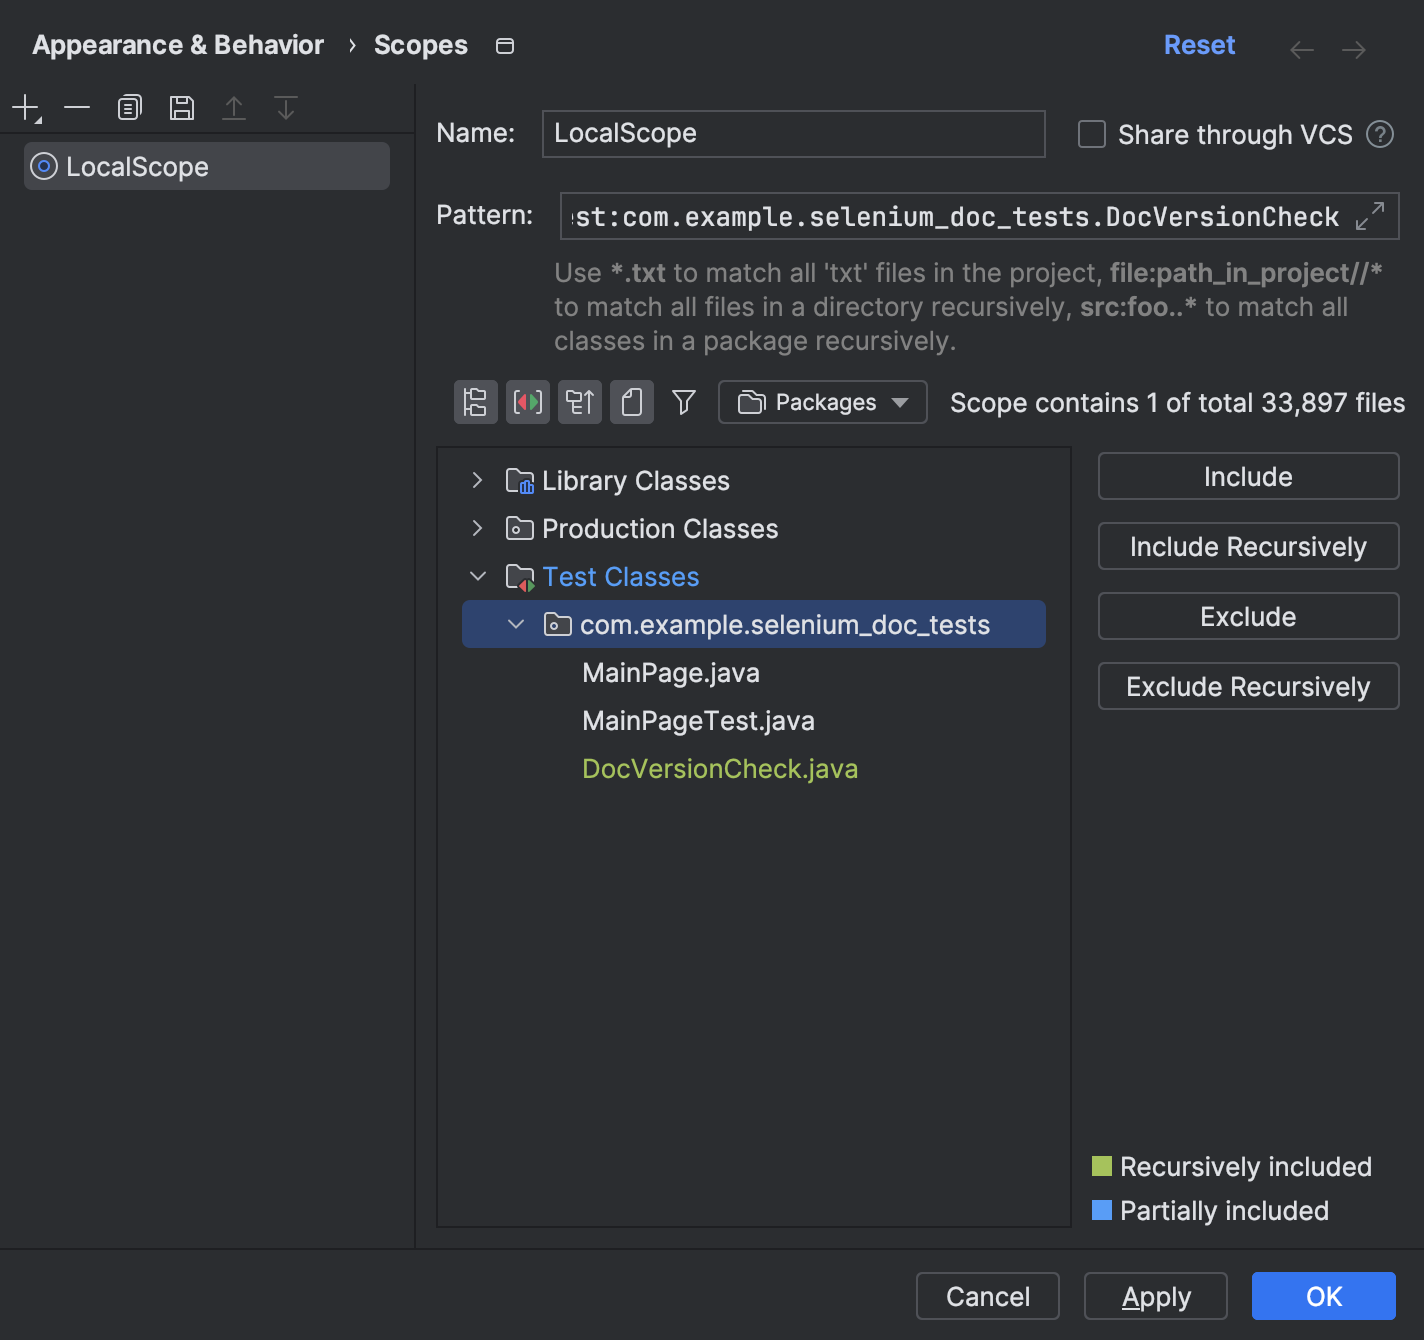
Task: Enable Share through VCS checkbox
Action: point(1092,134)
